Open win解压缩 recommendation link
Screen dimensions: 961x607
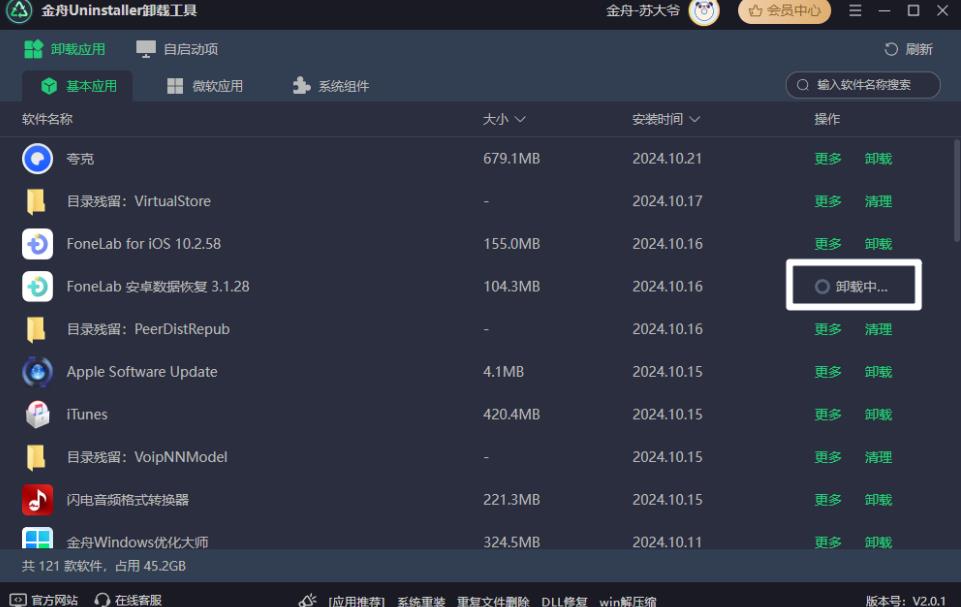pos(628,601)
